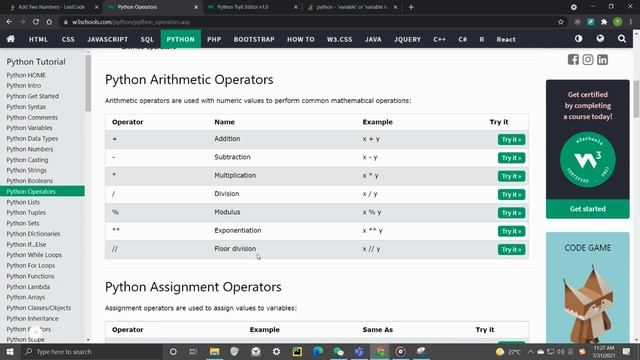Click the W3 certified badge image

[x=588, y=160]
